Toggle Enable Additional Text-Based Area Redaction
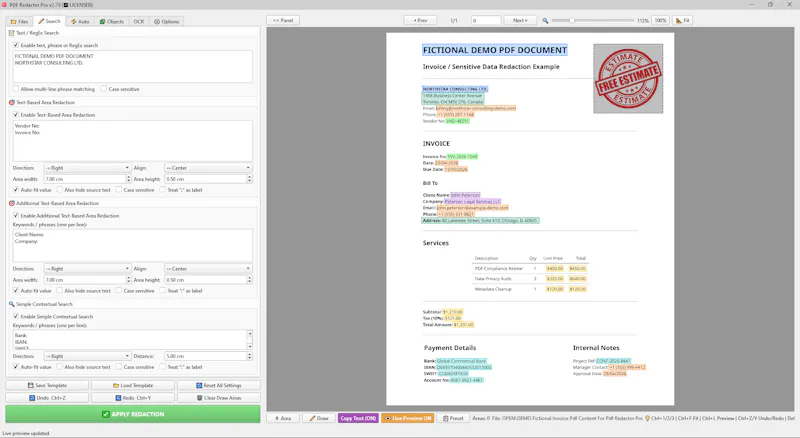800x438 pixels. (x=16, y=215)
